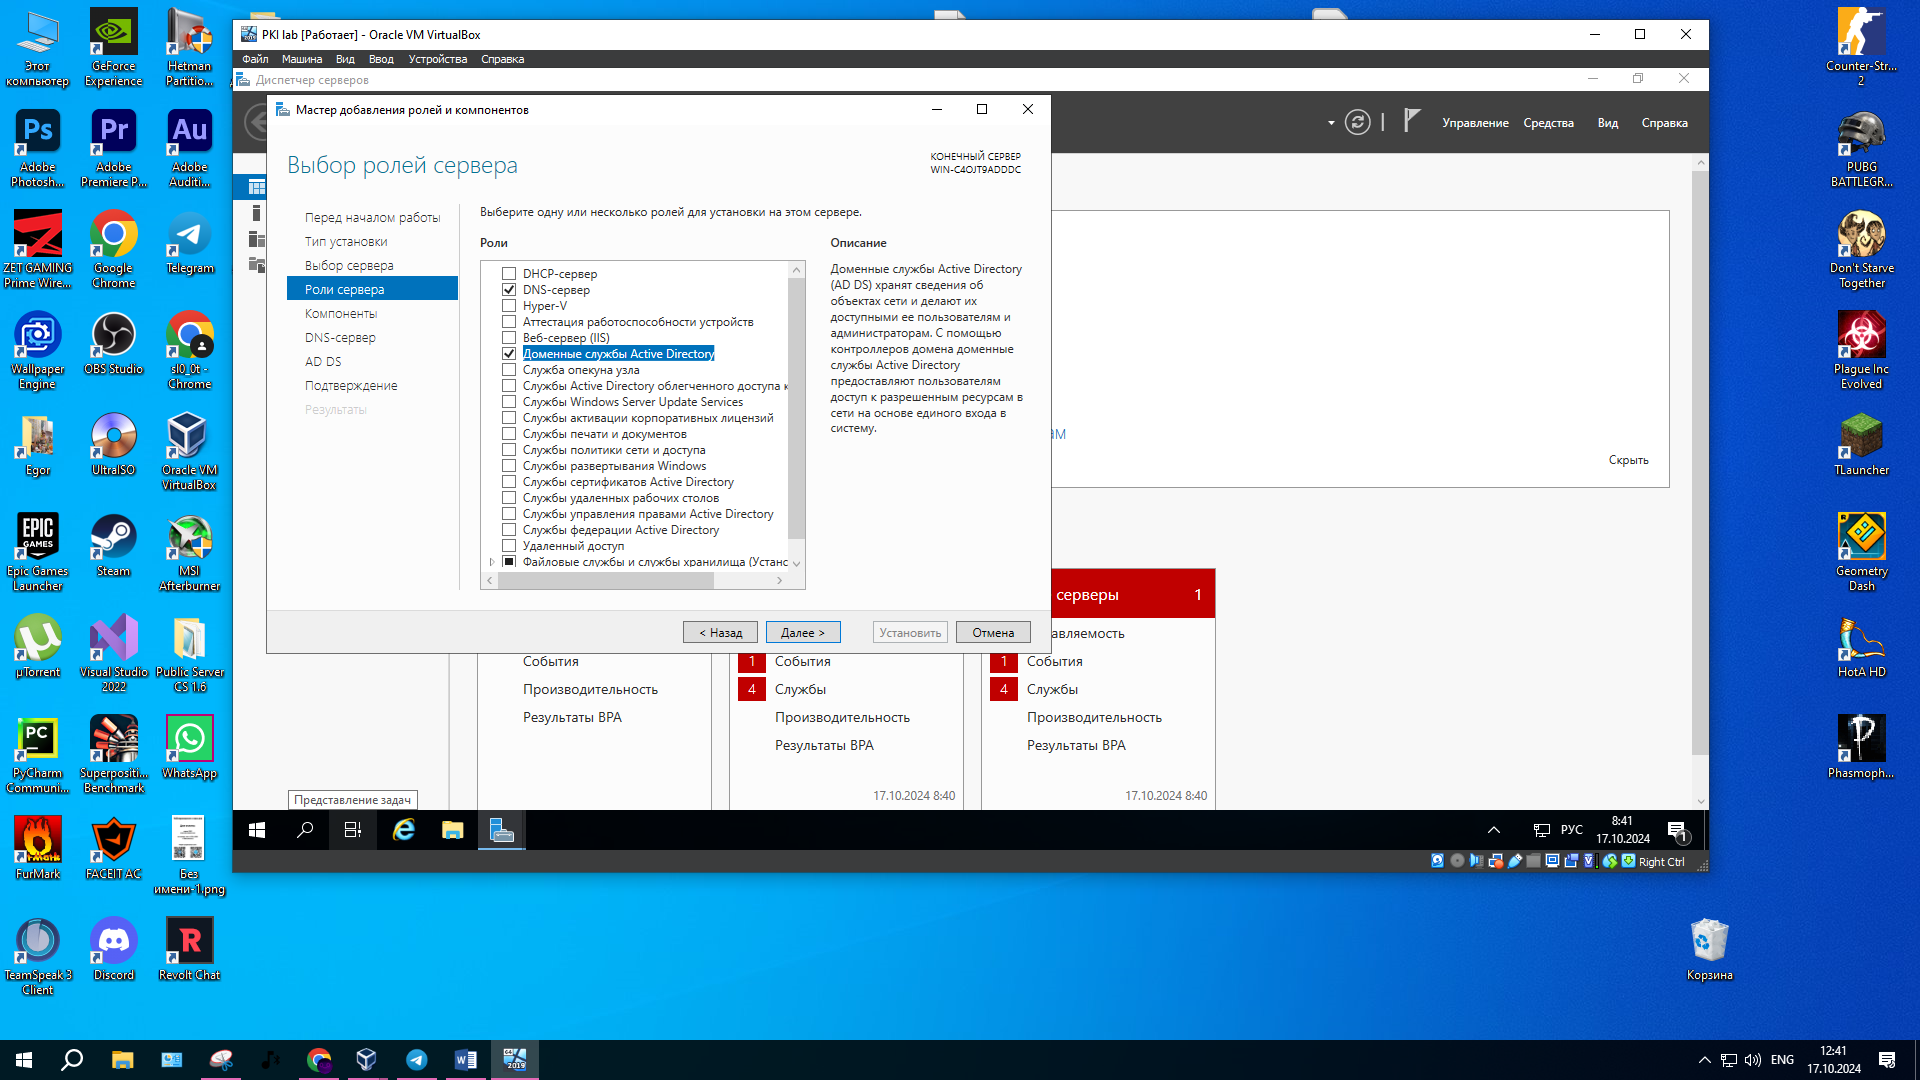Open the Устройства menu in VirtualBox
This screenshot has height=1080, width=1920.
click(x=438, y=59)
